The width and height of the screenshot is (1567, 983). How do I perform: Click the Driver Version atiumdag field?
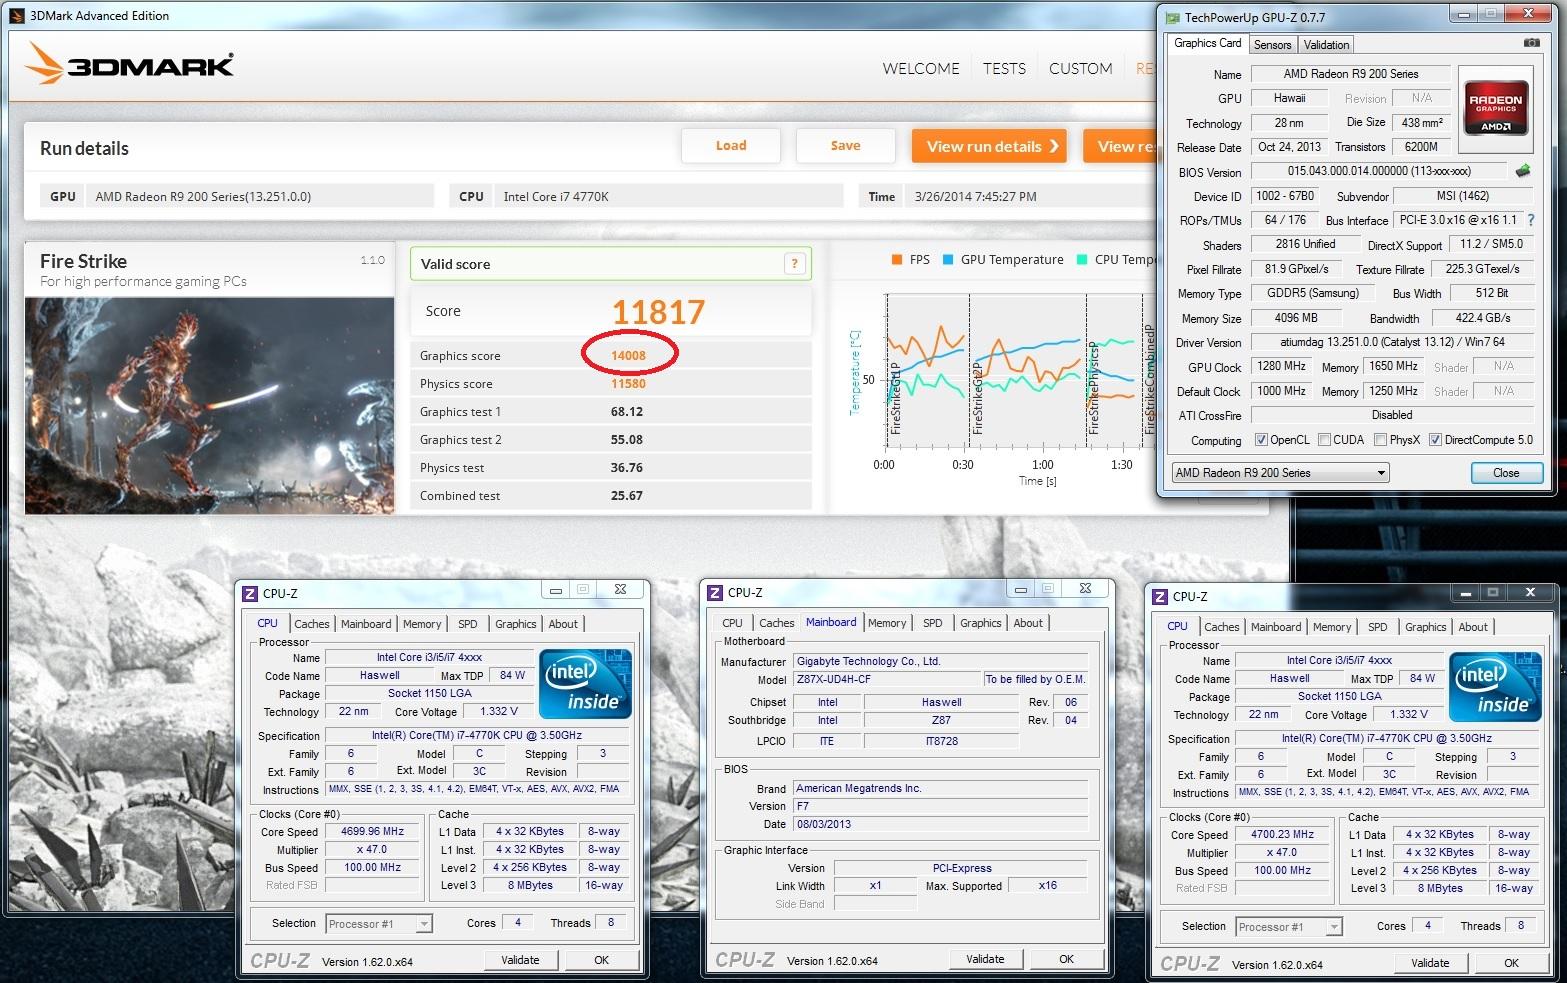pos(1392,343)
